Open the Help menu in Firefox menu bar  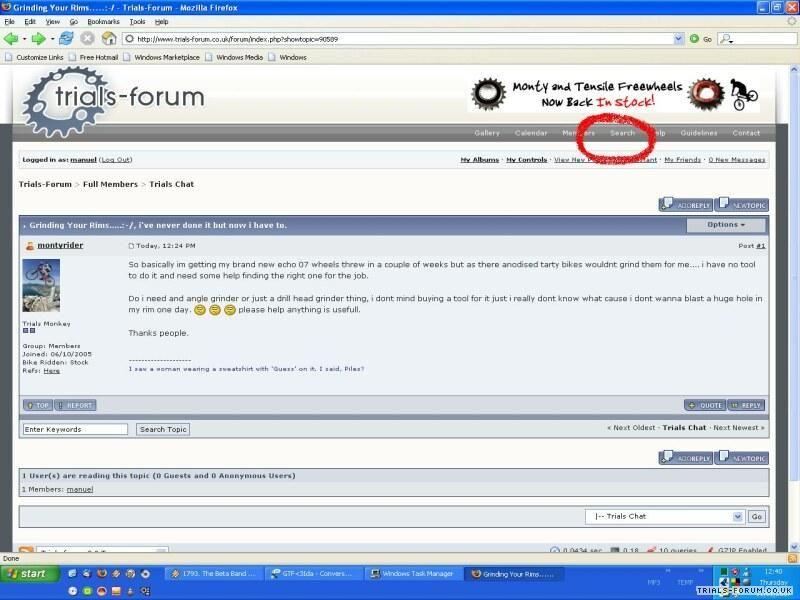coord(161,21)
